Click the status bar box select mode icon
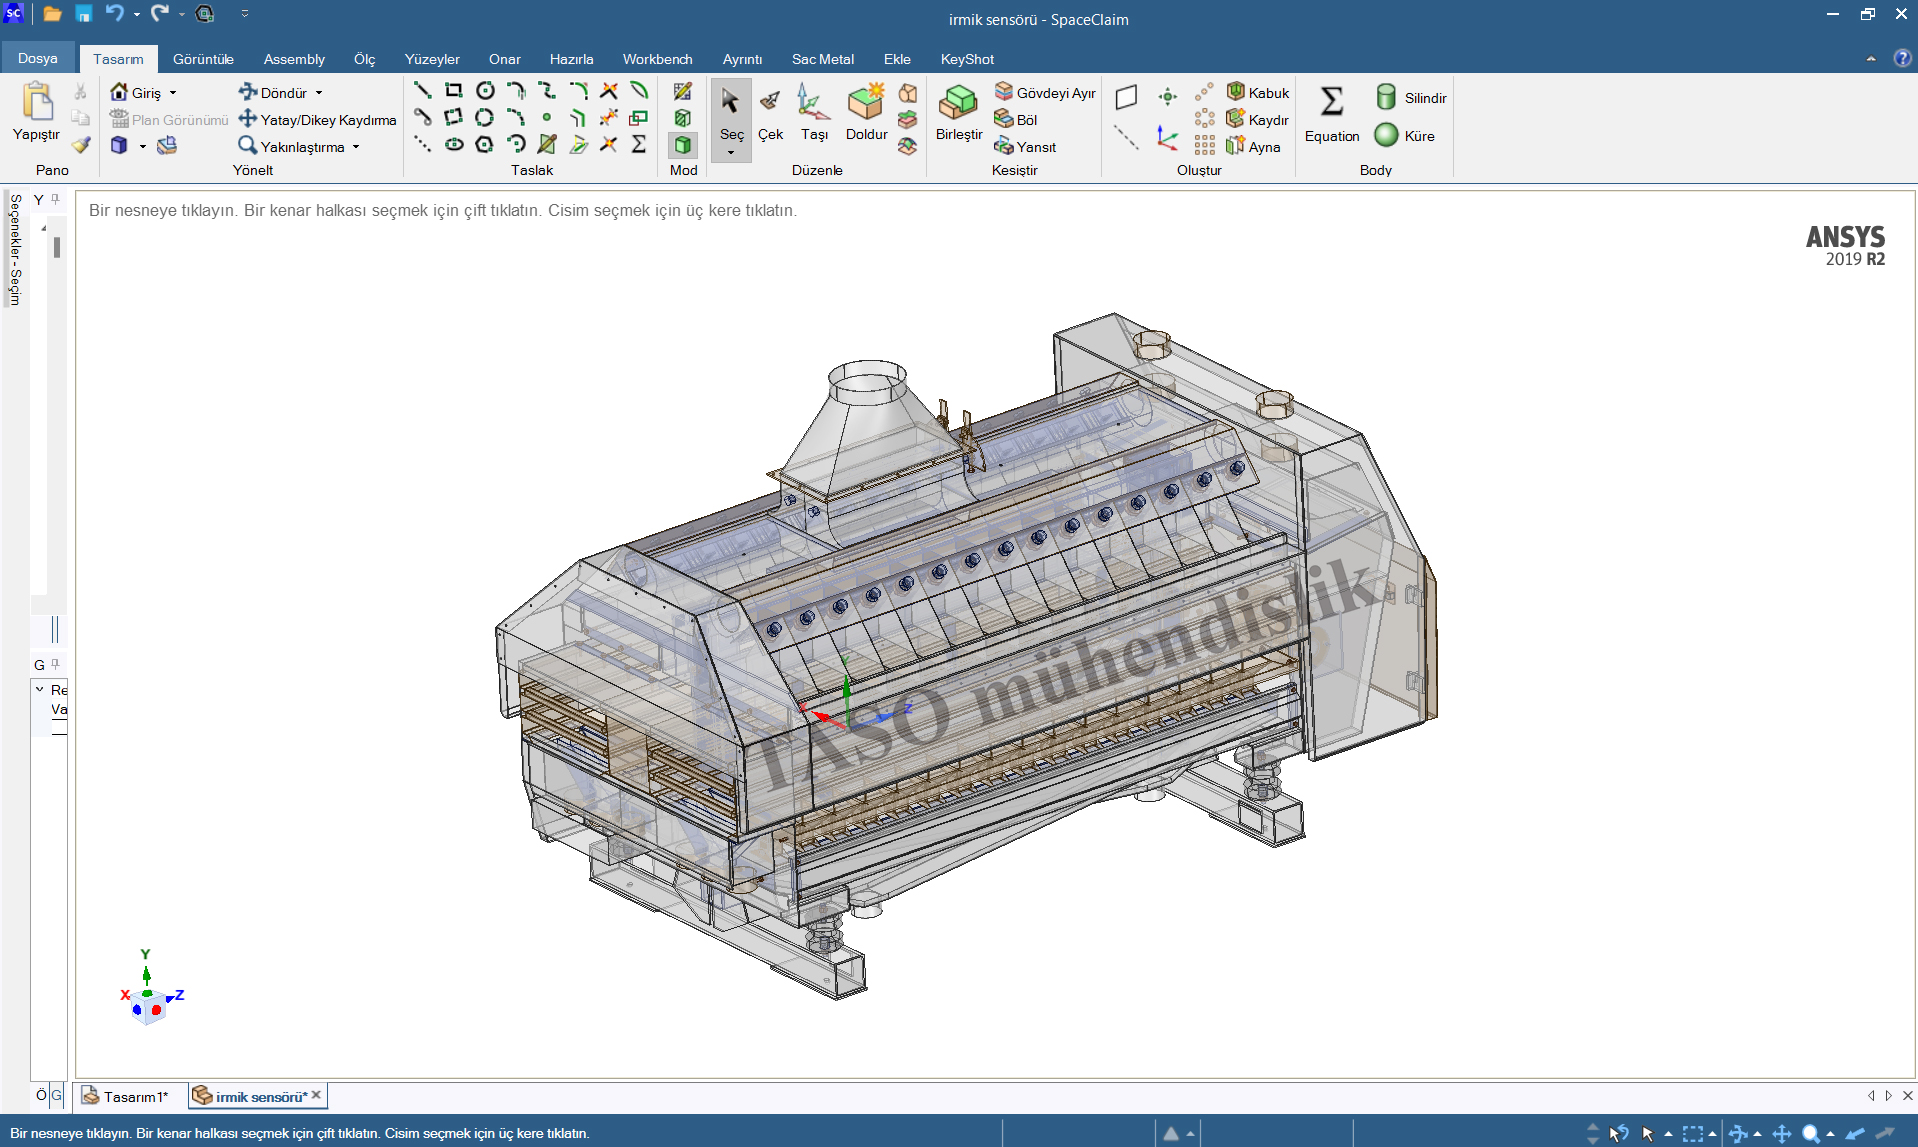 pos(1693,1134)
